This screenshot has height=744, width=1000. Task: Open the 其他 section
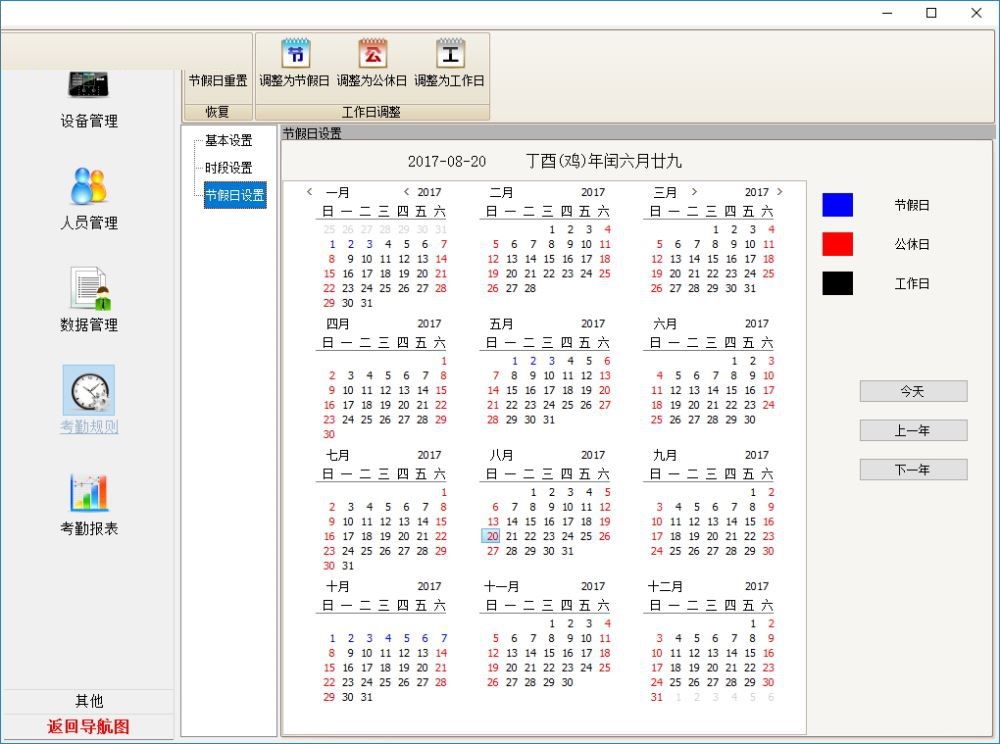tap(89, 701)
